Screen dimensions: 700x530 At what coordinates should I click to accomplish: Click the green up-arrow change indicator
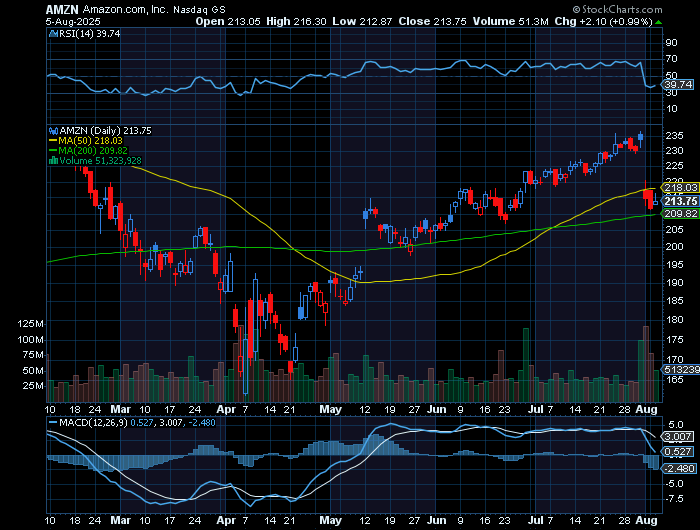(658, 22)
